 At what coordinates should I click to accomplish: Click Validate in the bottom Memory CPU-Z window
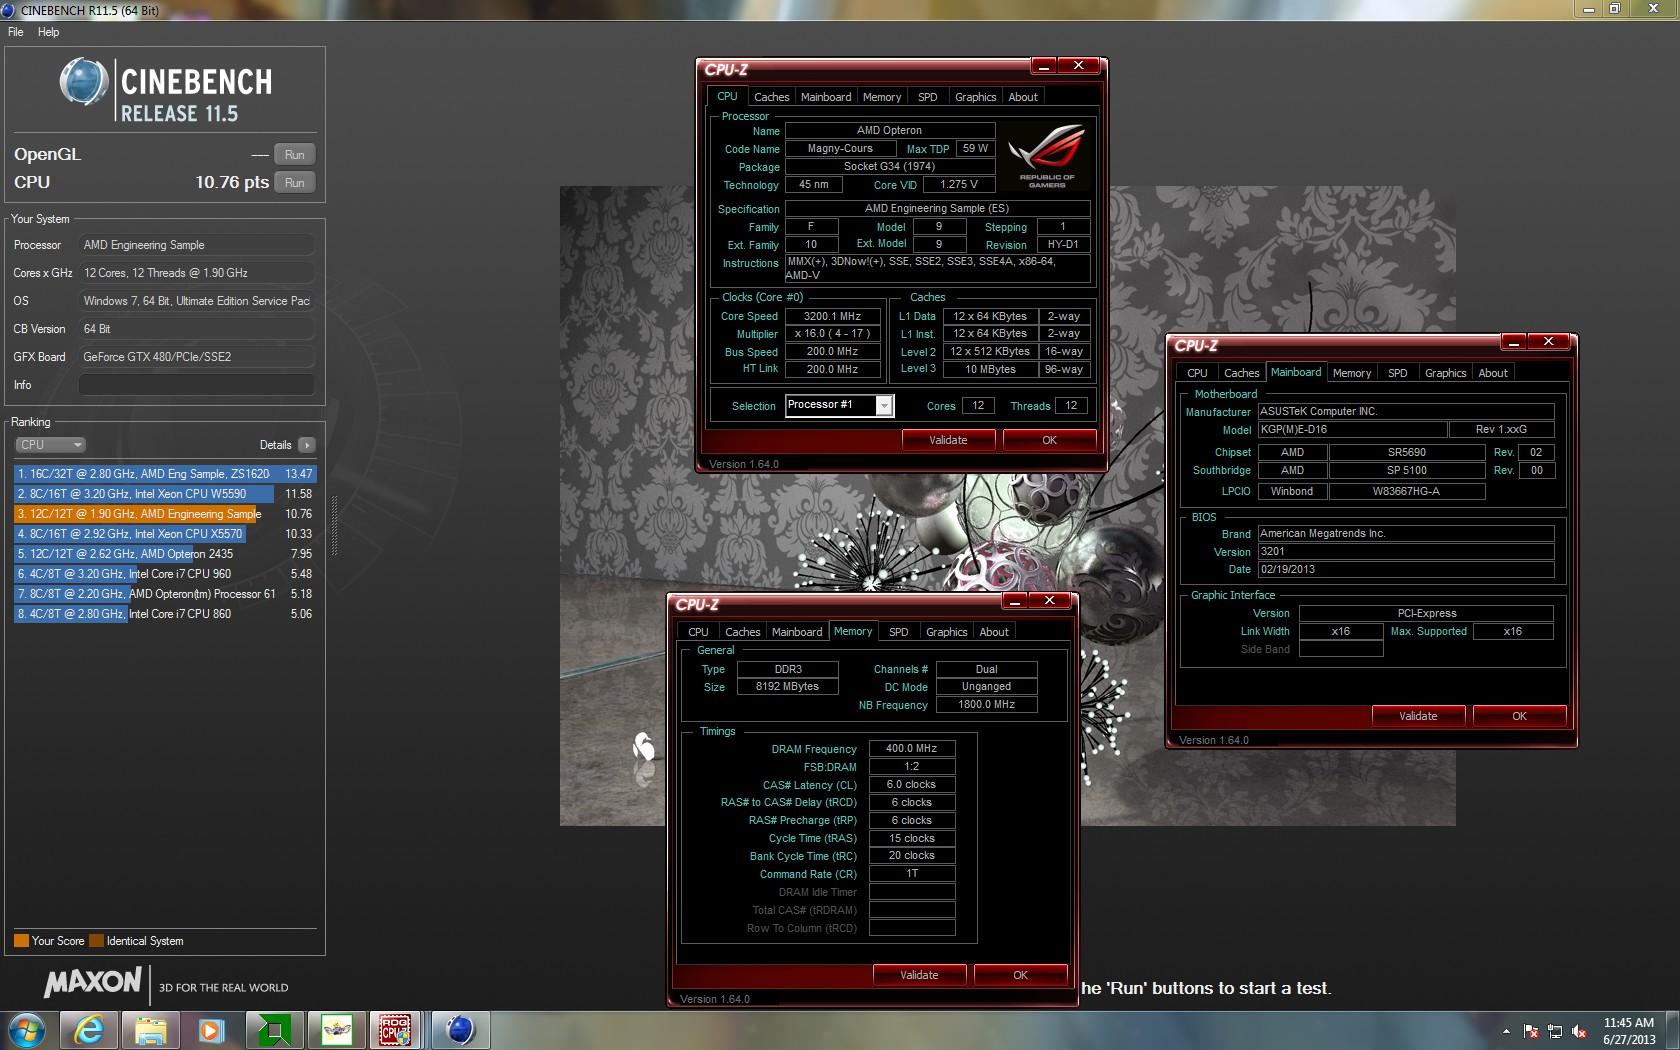[919, 975]
